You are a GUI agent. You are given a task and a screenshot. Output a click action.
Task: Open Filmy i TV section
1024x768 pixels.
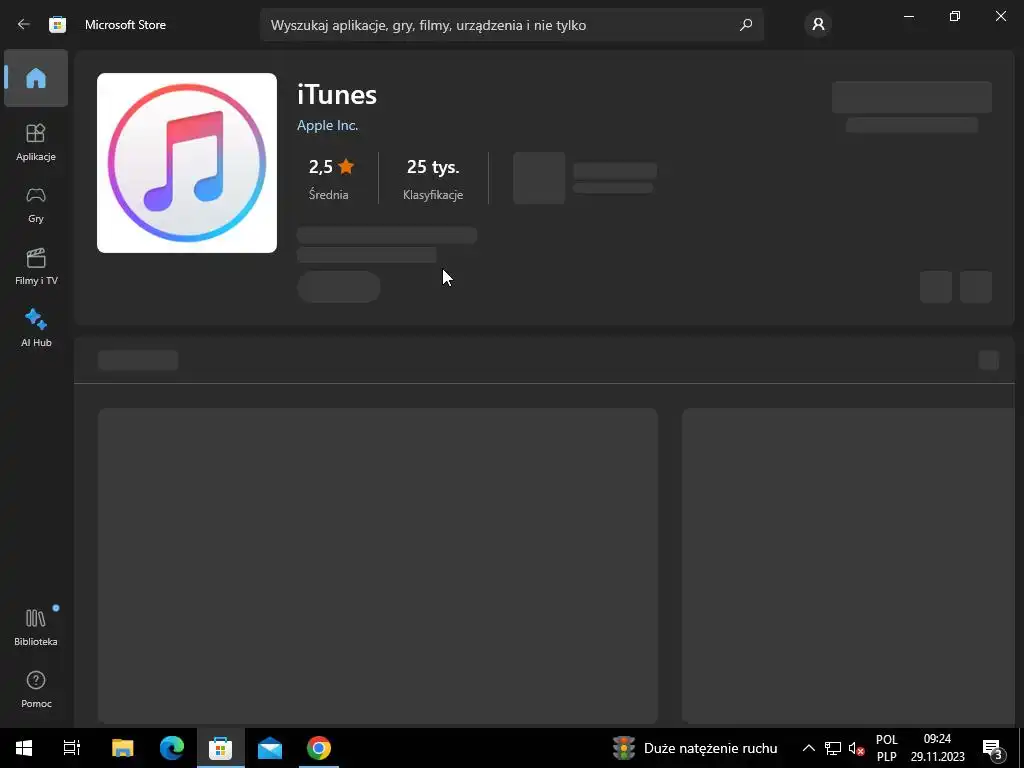click(x=36, y=266)
